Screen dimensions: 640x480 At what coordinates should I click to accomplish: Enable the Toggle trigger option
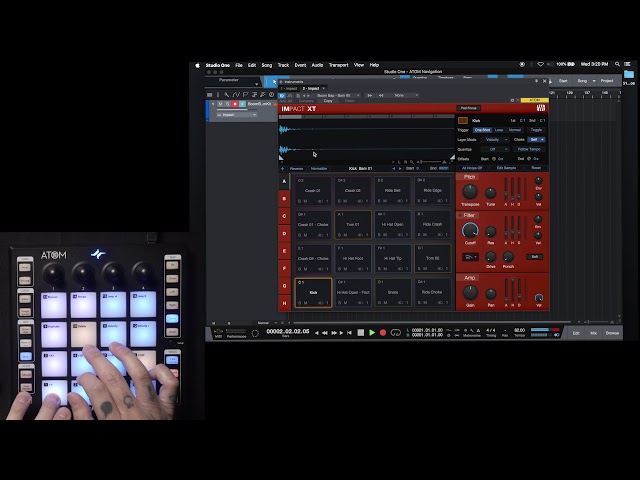pos(536,130)
